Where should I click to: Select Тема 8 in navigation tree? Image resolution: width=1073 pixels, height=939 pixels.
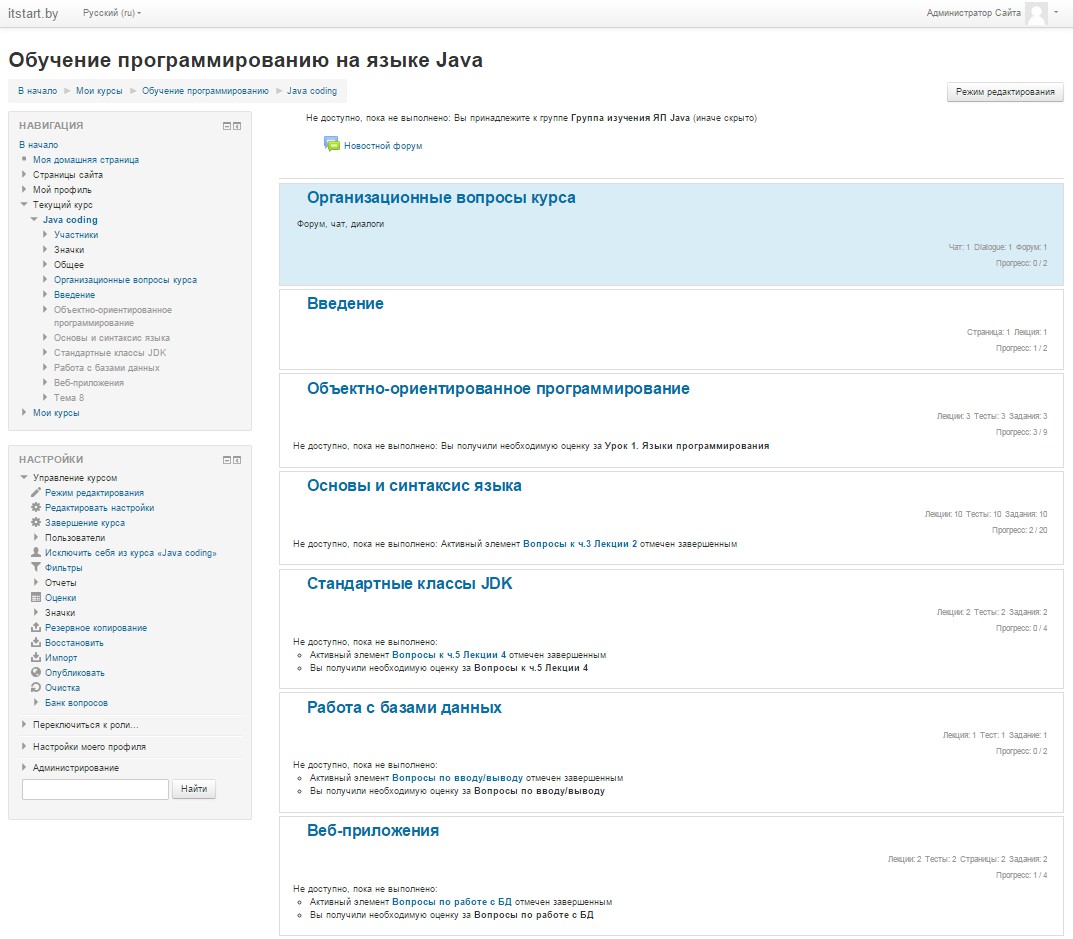click(x=69, y=398)
